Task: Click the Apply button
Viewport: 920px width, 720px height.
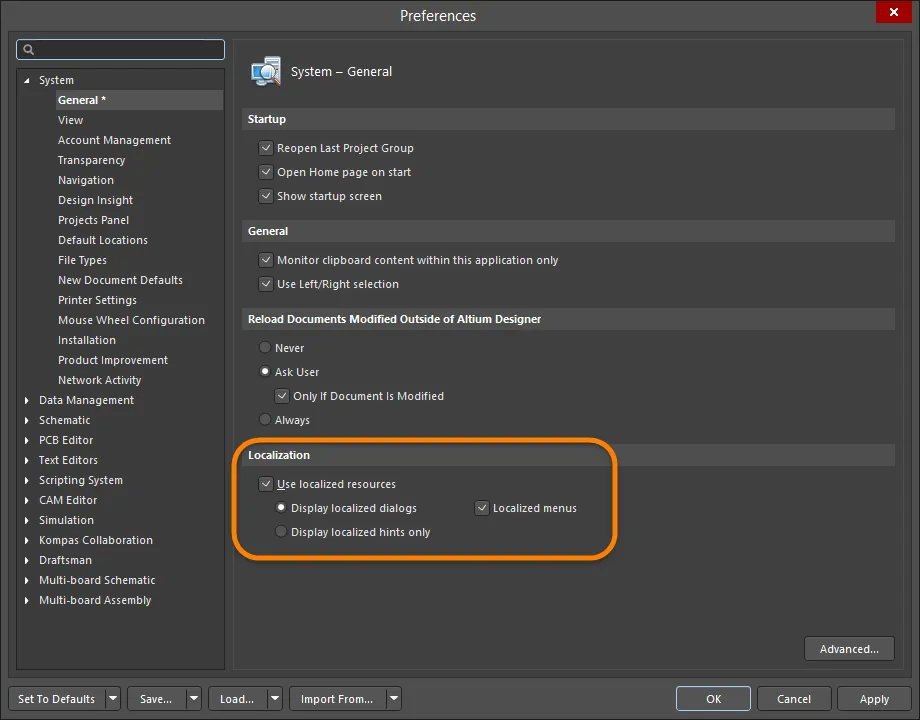Action: point(874,698)
